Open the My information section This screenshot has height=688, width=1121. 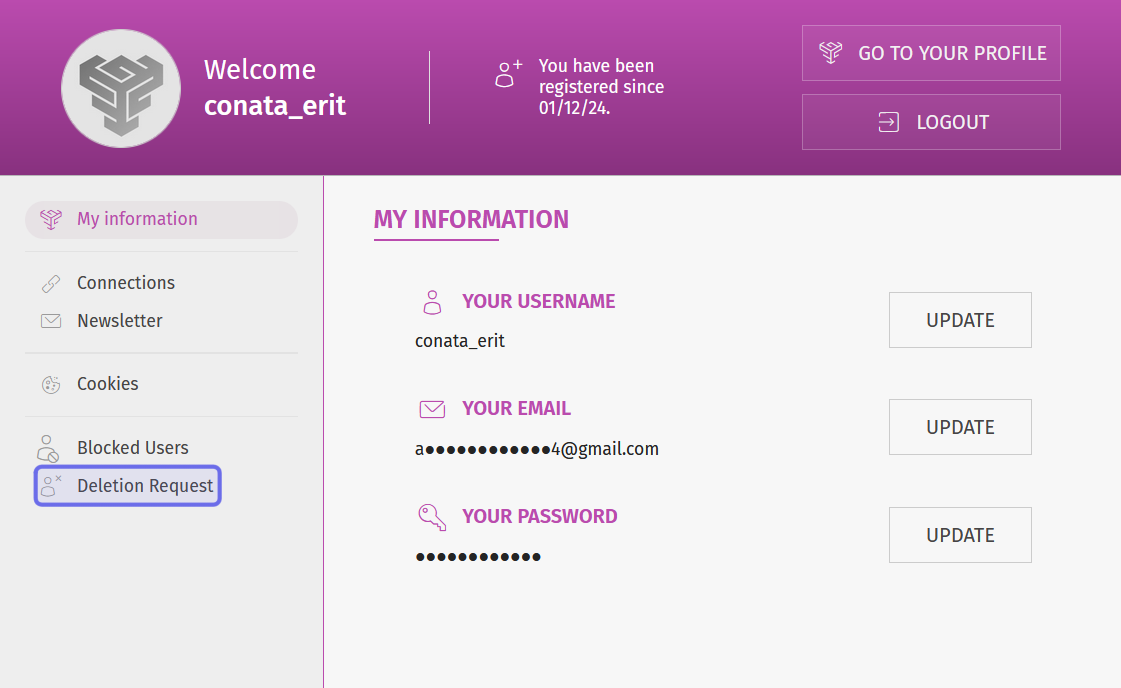pyautogui.click(x=137, y=219)
